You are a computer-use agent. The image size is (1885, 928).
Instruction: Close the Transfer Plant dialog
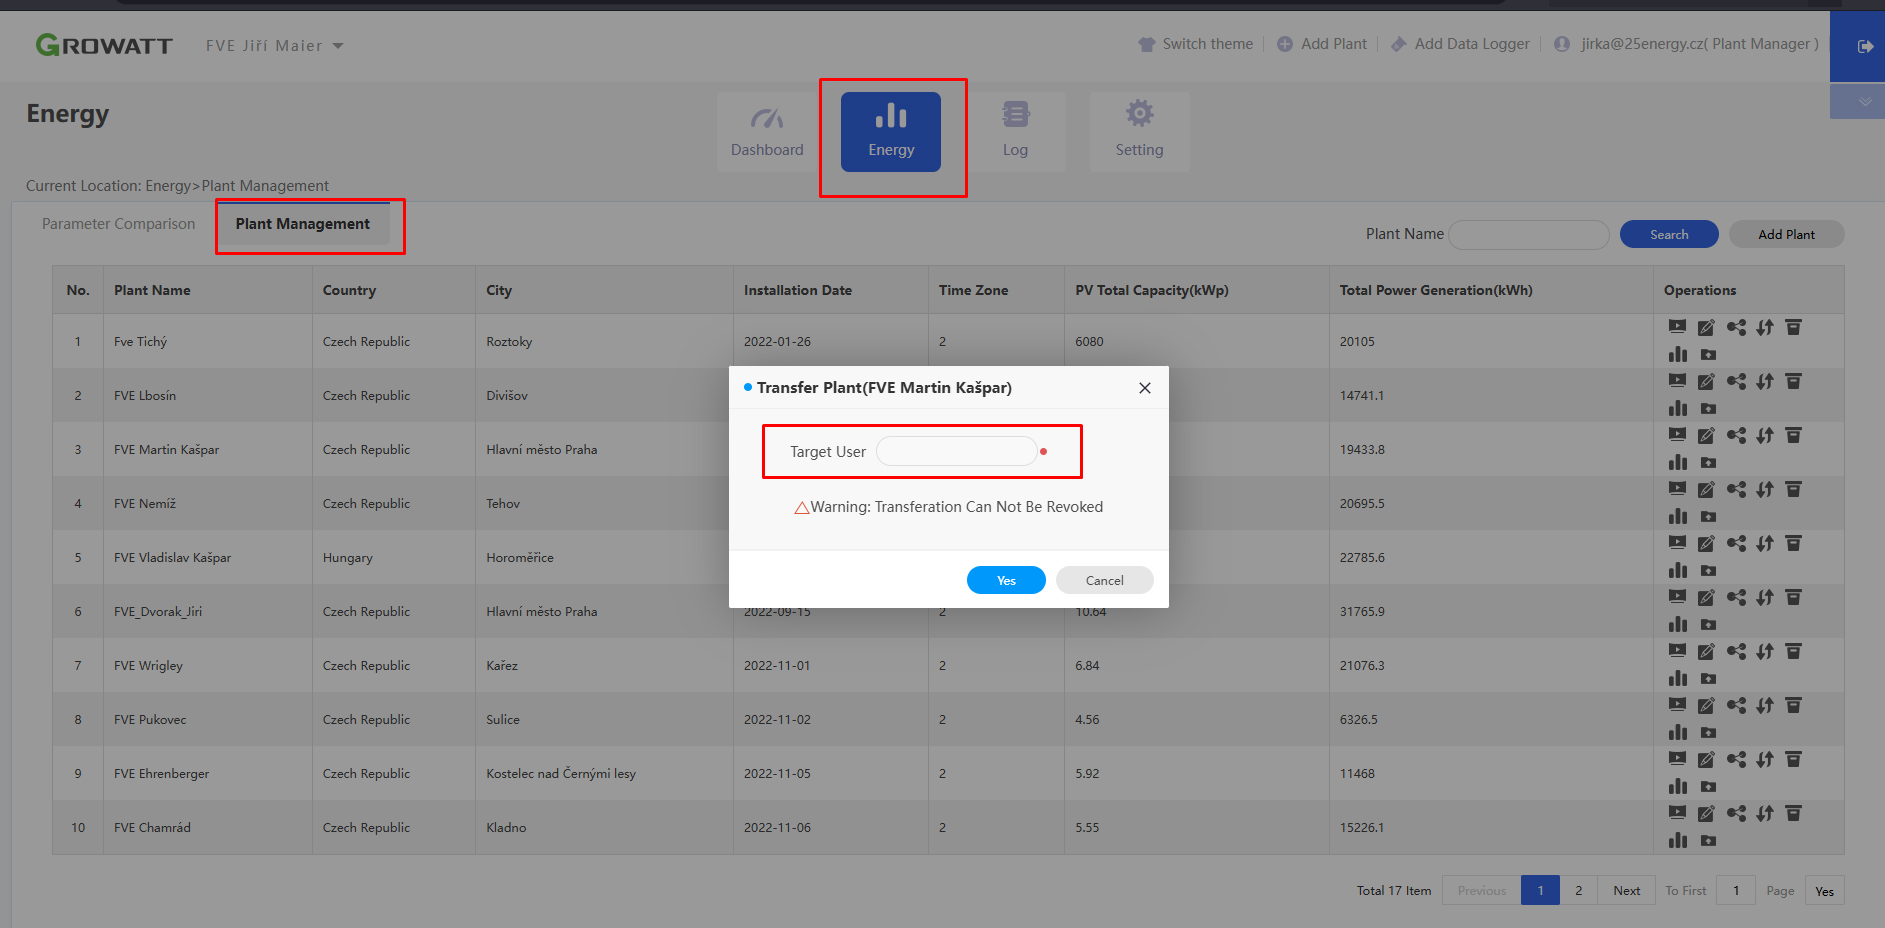point(1145,388)
